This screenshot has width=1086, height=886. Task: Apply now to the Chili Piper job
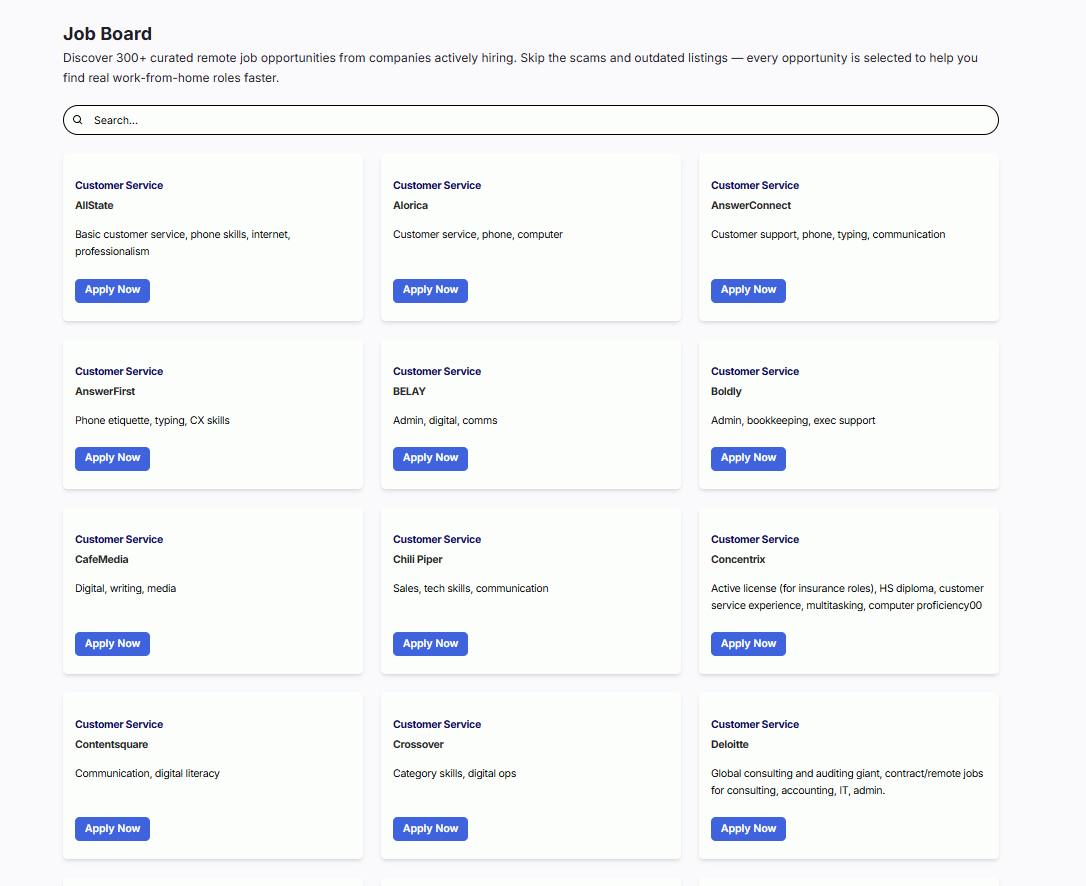click(430, 644)
